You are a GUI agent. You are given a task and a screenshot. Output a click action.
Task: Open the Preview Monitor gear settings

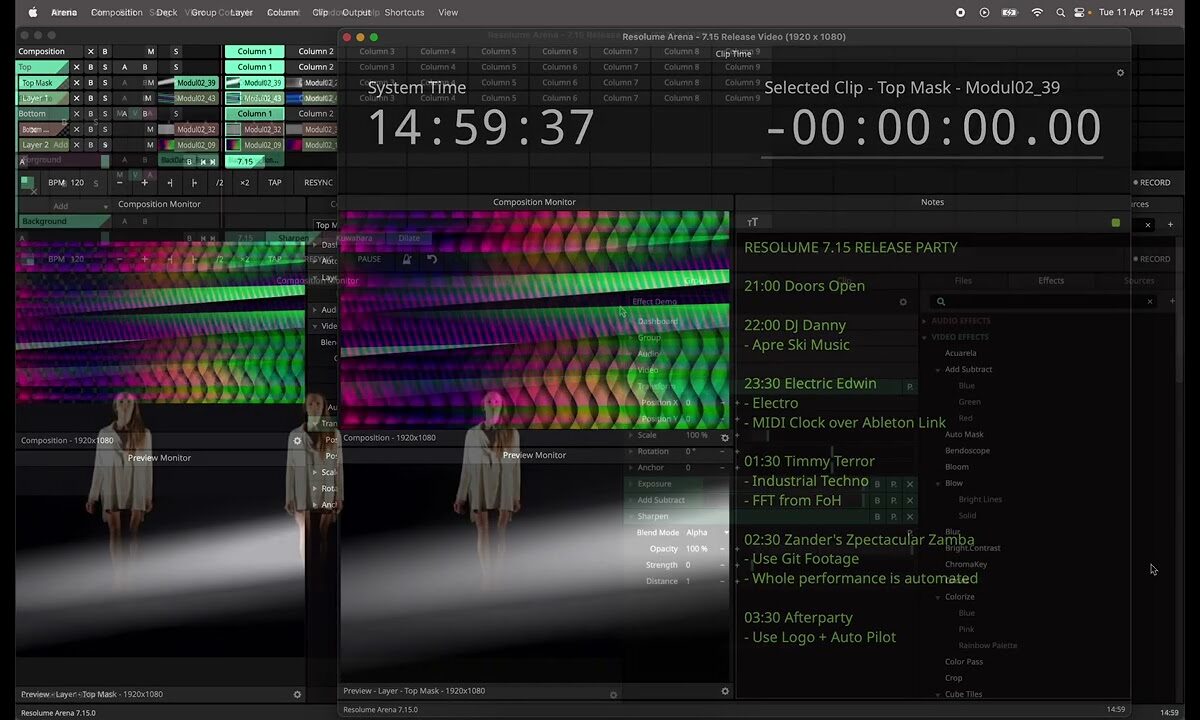[x=725, y=691]
